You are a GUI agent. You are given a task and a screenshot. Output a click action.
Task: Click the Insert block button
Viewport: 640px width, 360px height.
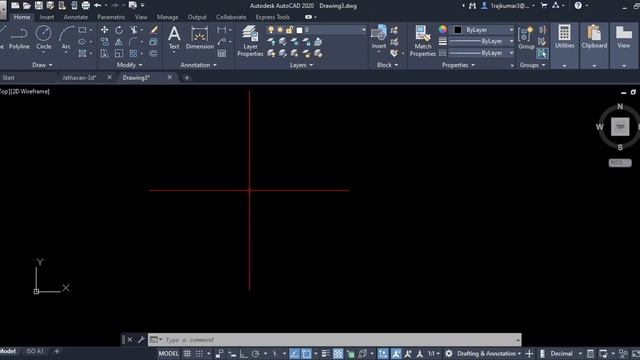pyautogui.click(x=379, y=38)
